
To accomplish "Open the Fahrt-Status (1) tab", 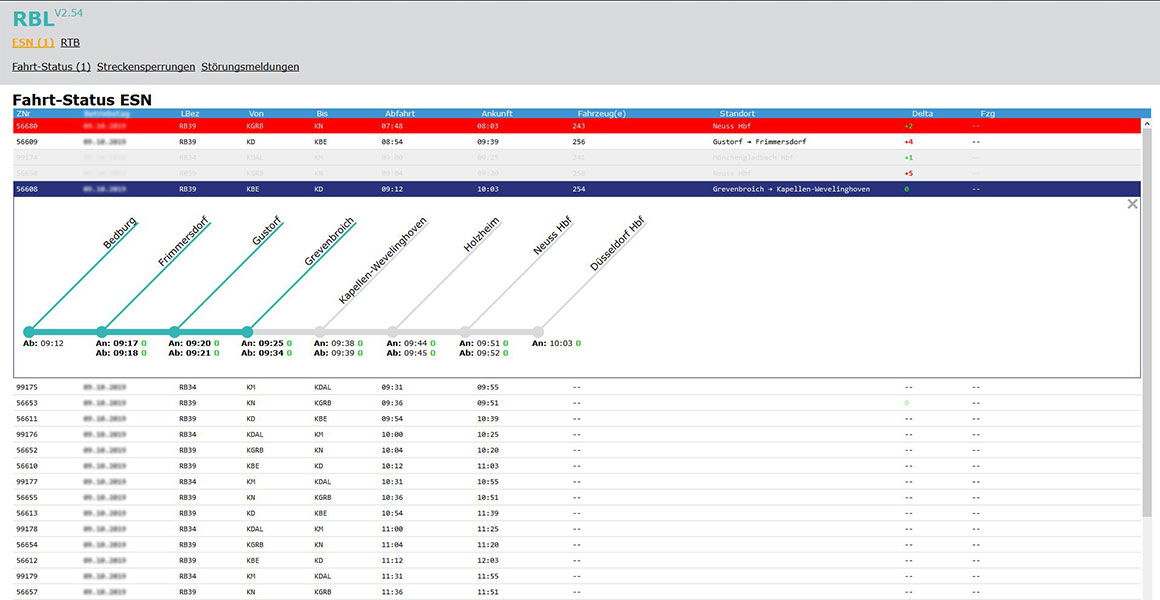I will pyautogui.click(x=51, y=67).
